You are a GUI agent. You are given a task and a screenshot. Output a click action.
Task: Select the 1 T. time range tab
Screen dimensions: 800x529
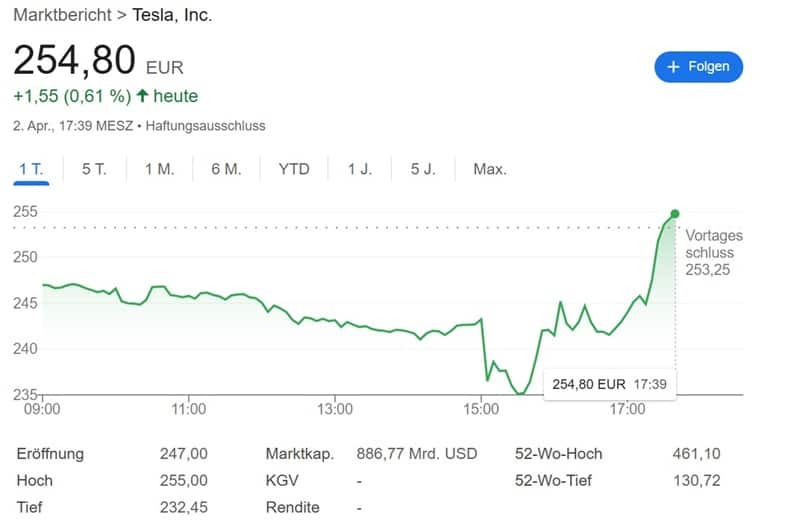[x=31, y=169]
